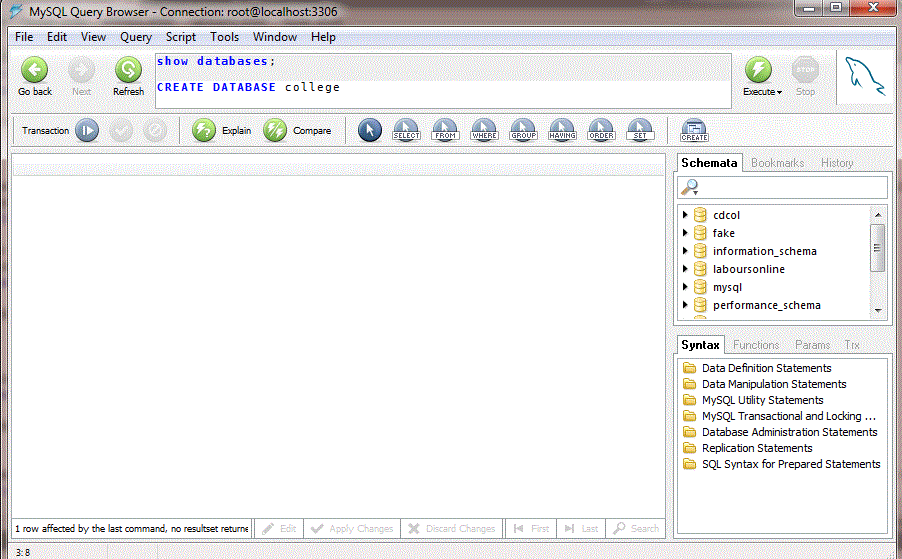902x559 pixels.
Task: Select the SET clause tool
Action: pos(640,130)
